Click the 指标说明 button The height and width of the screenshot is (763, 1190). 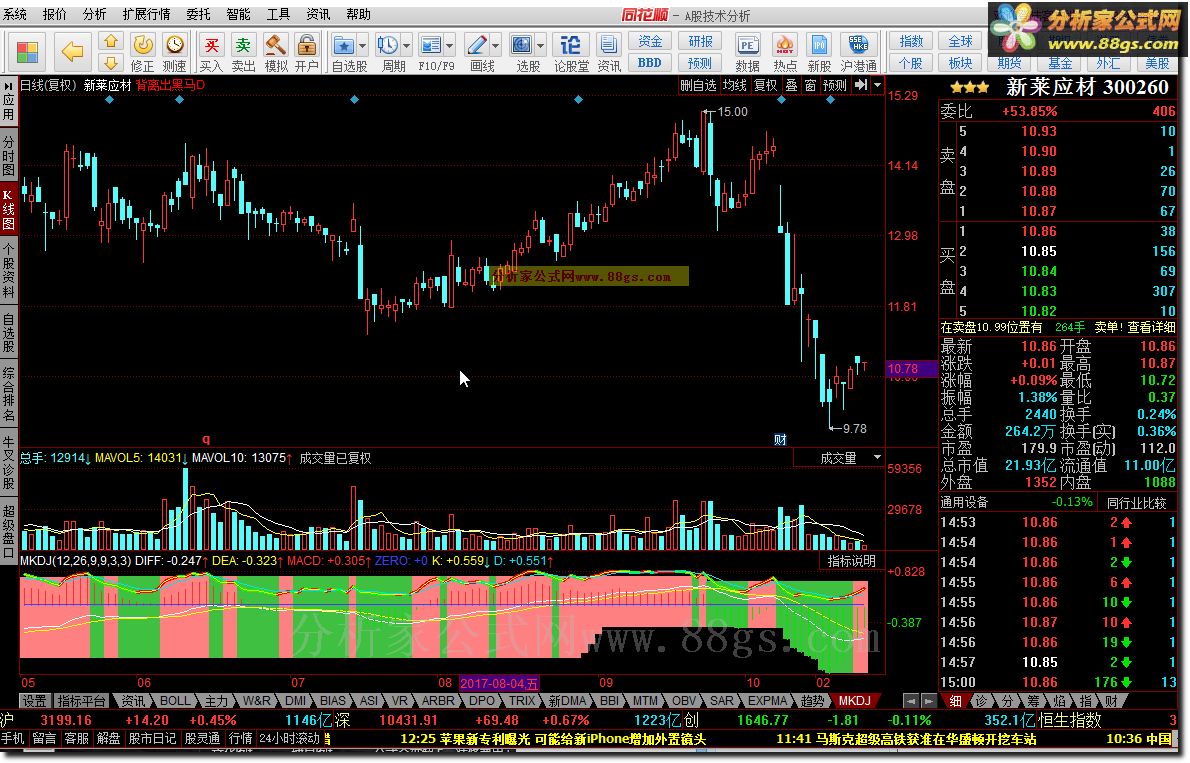[x=852, y=561]
